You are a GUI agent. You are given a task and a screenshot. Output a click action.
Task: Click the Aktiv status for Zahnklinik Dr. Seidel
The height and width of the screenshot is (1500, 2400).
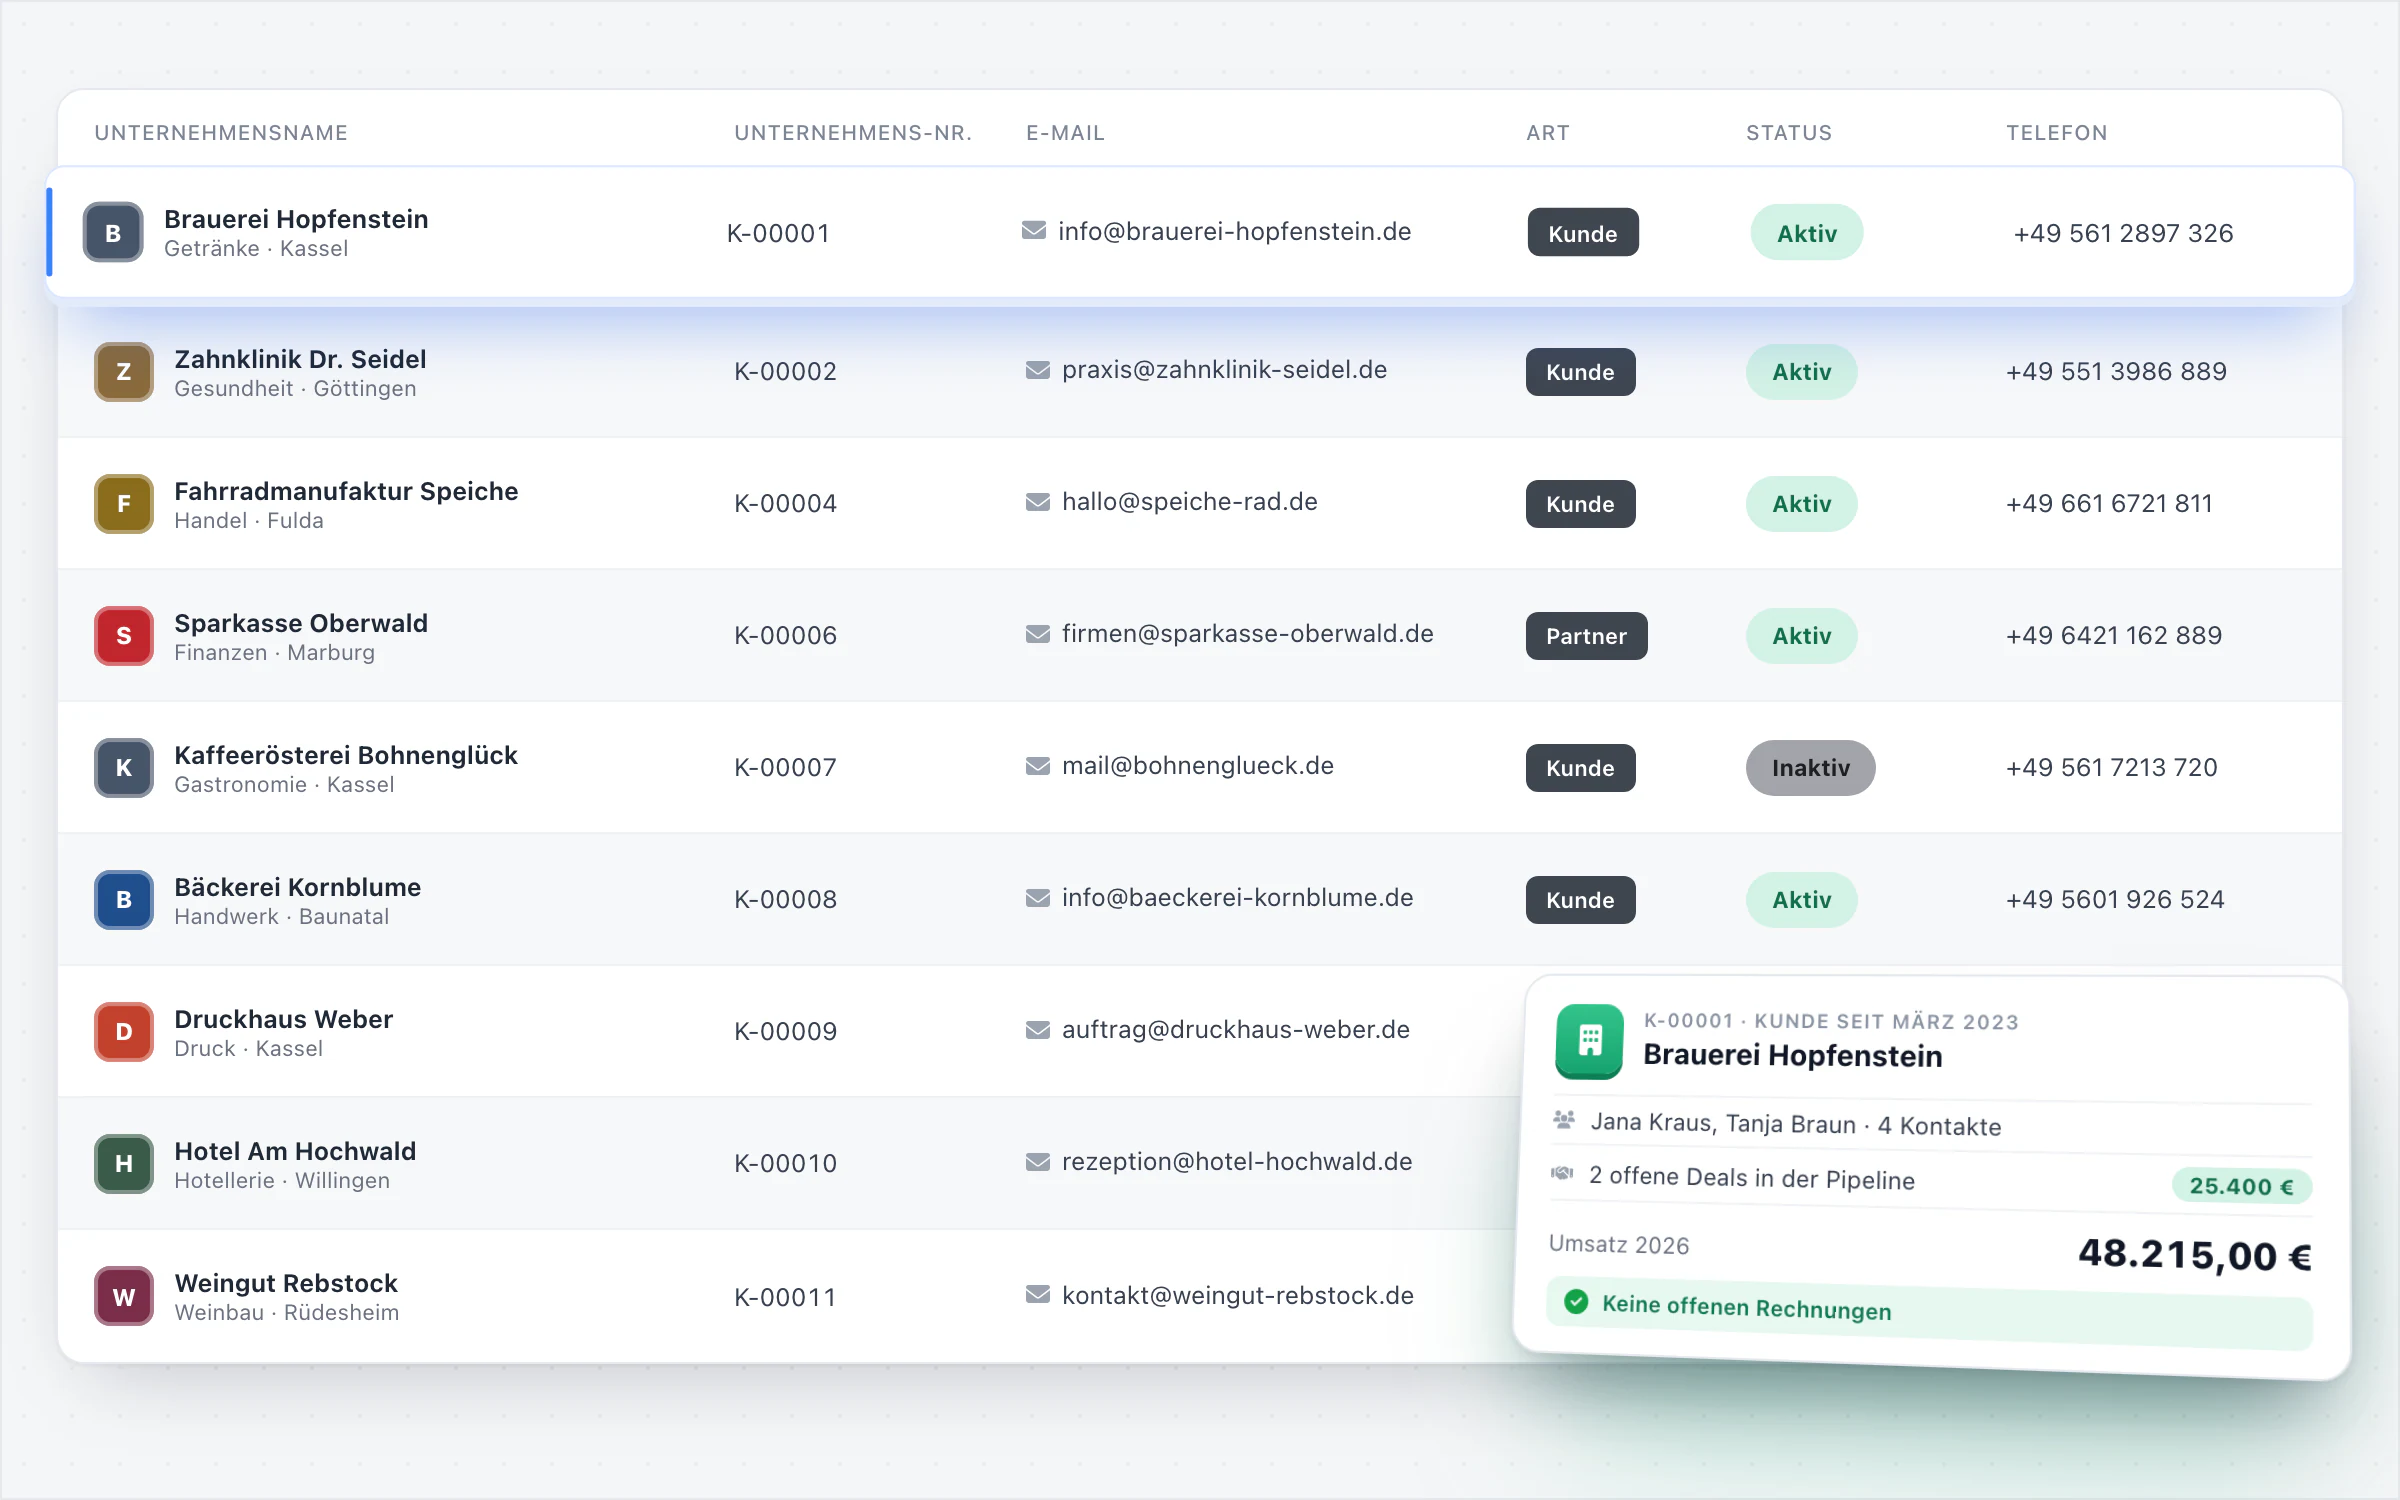coord(1802,372)
